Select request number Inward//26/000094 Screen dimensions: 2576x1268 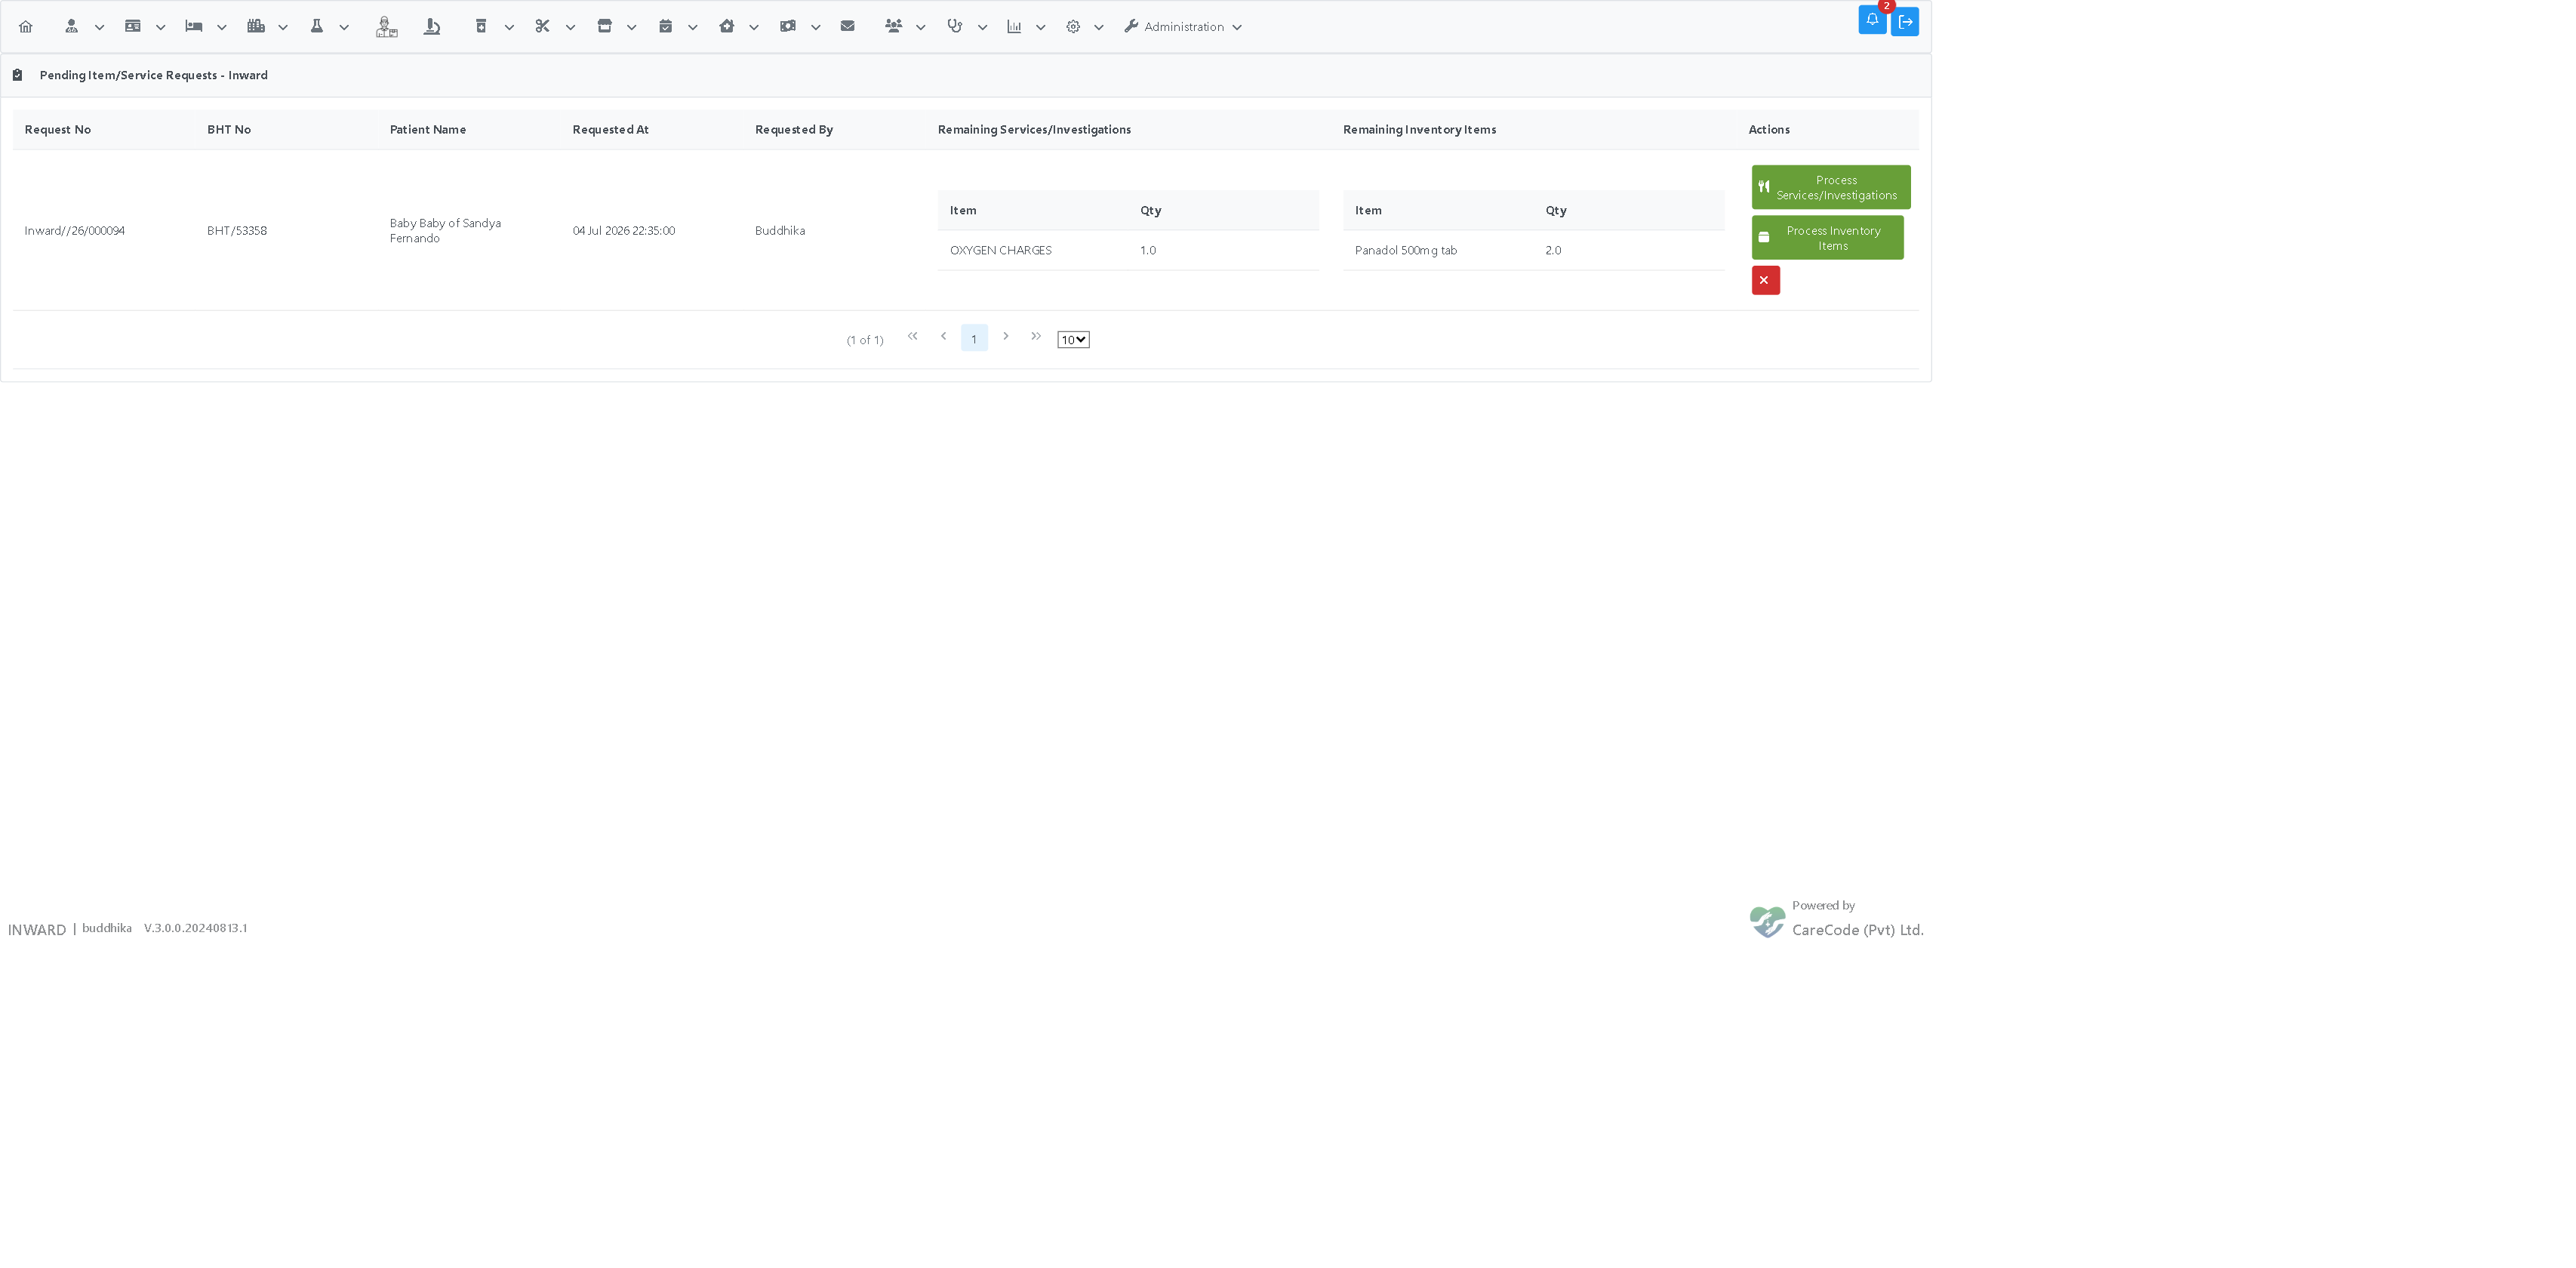tap(75, 231)
